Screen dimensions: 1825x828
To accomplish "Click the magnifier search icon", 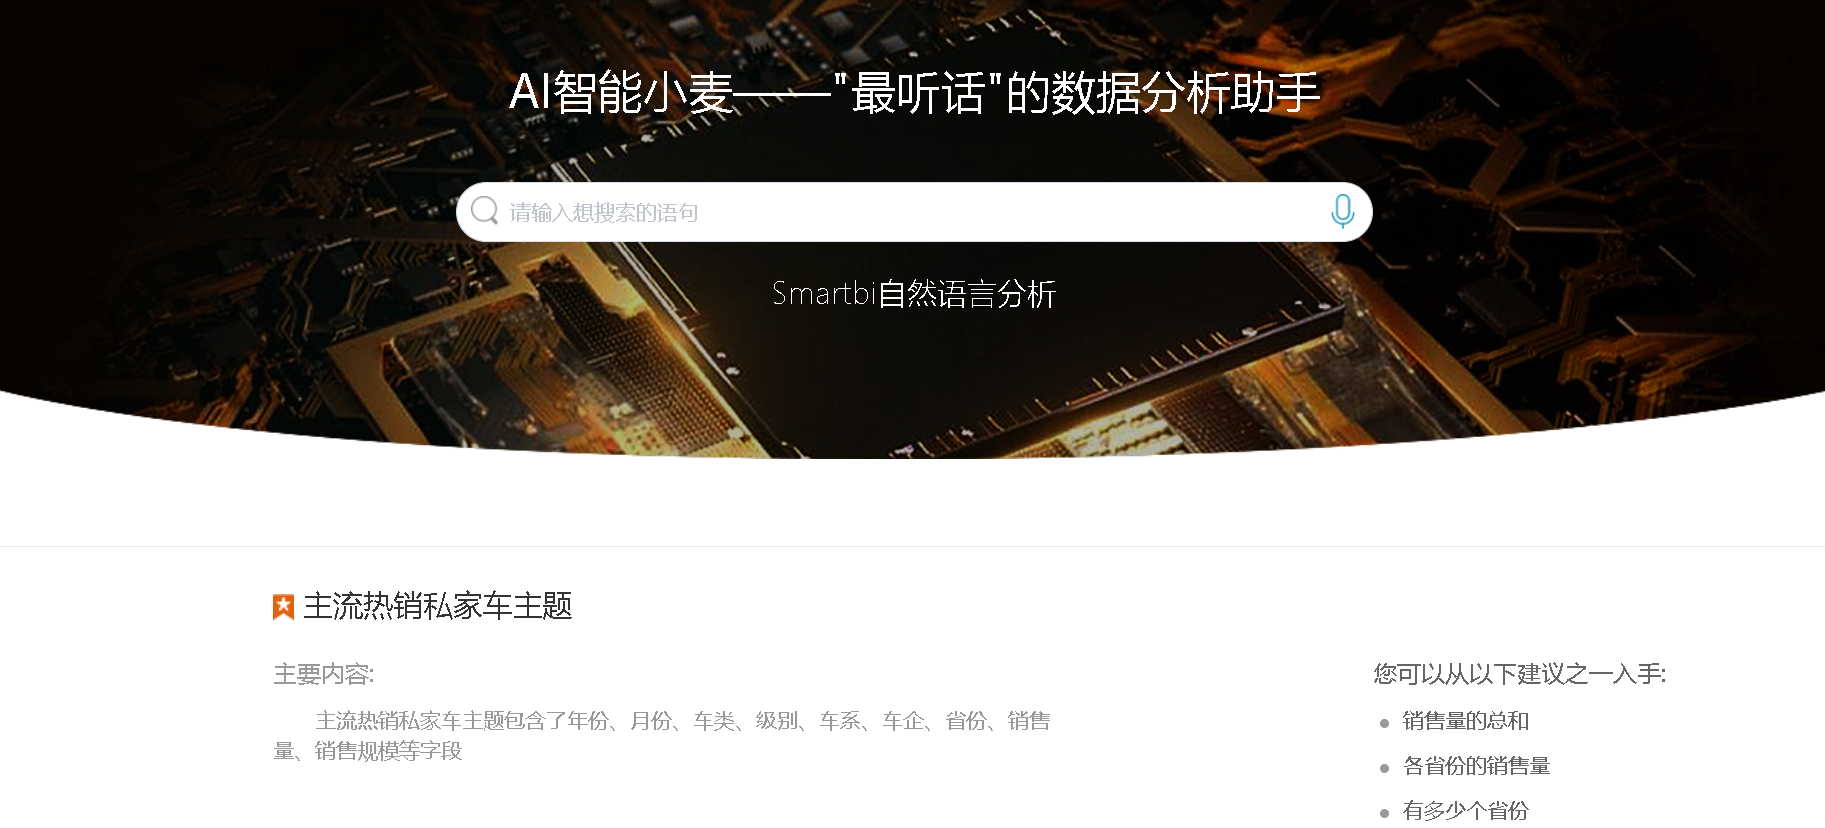I will 485,211.
